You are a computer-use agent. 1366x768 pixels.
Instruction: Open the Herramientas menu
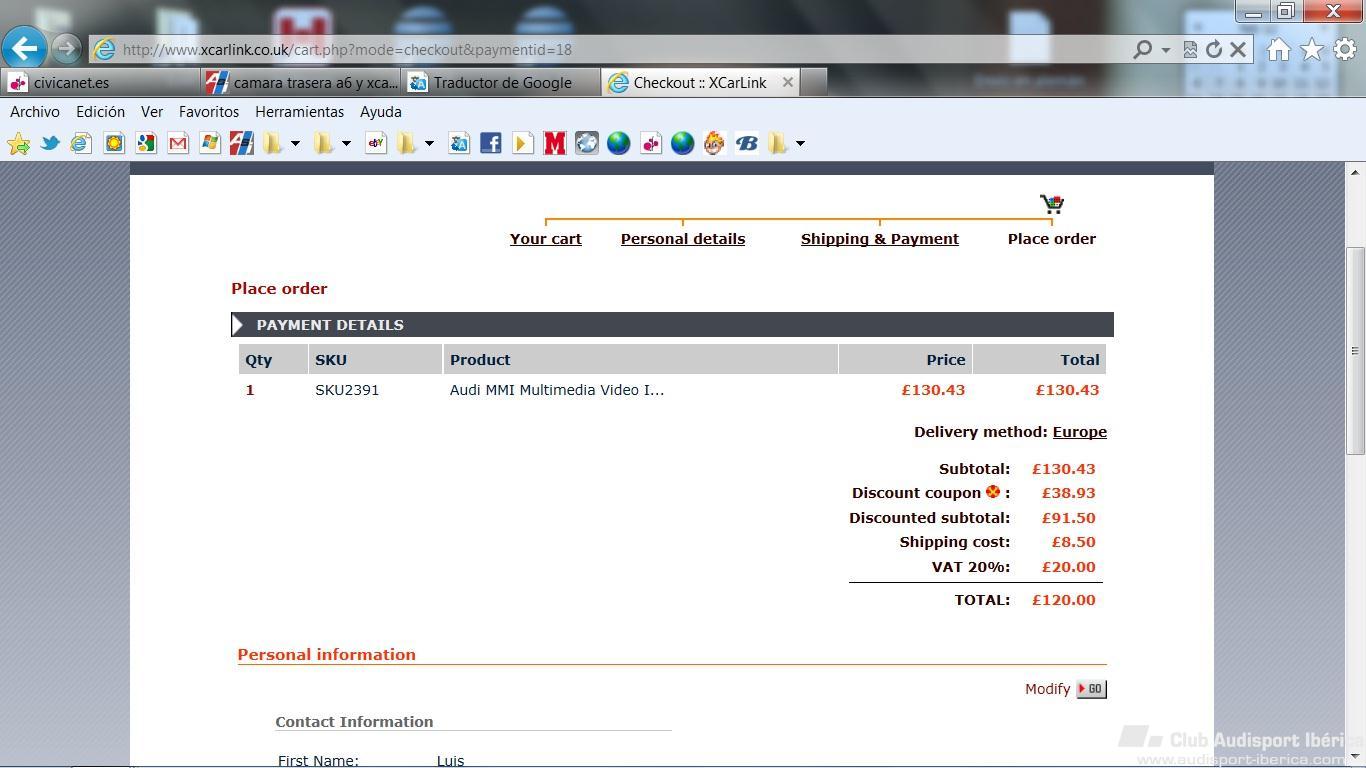click(x=299, y=112)
